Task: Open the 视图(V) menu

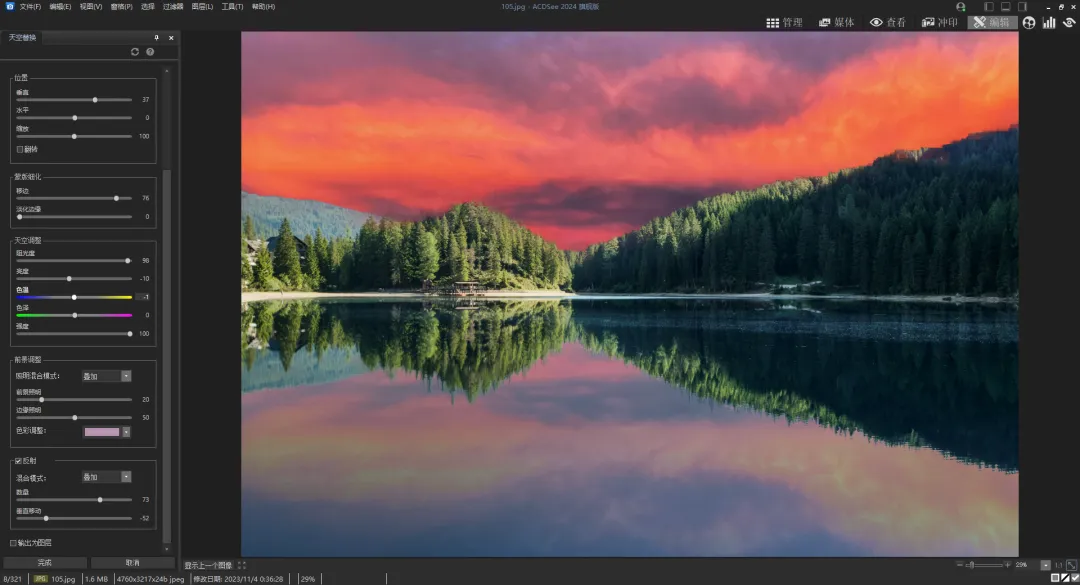Action: [91, 7]
